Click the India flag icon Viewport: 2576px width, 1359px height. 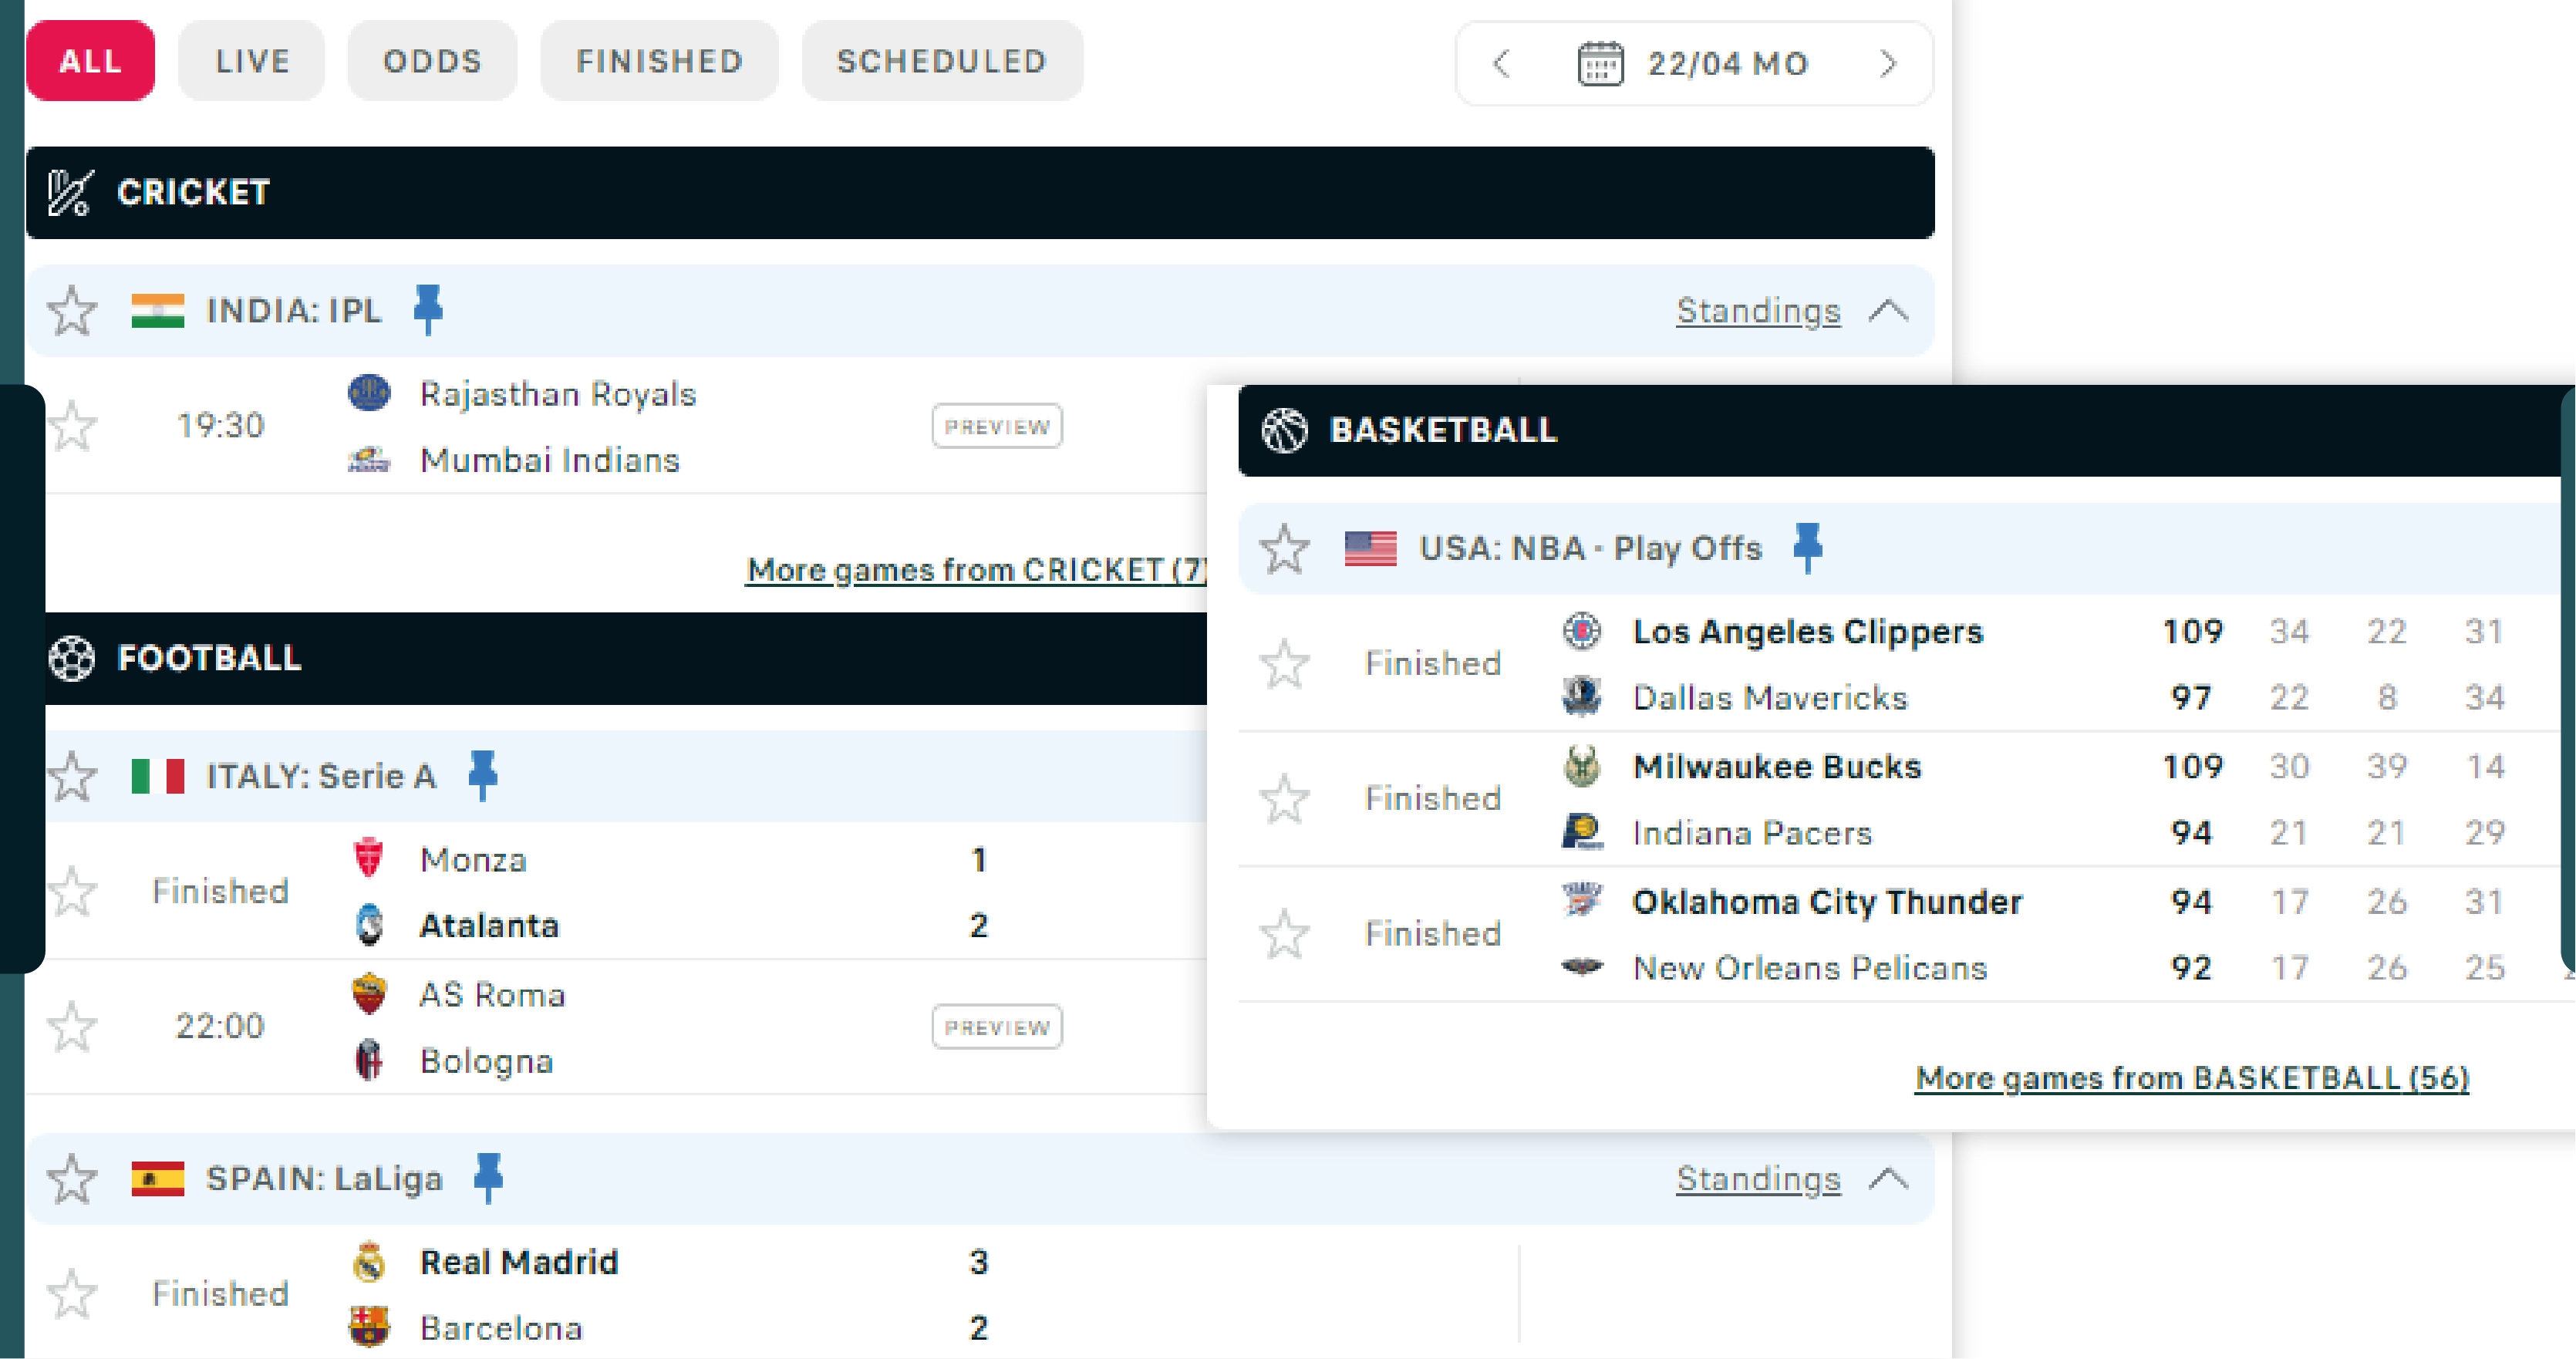click(158, 311)
